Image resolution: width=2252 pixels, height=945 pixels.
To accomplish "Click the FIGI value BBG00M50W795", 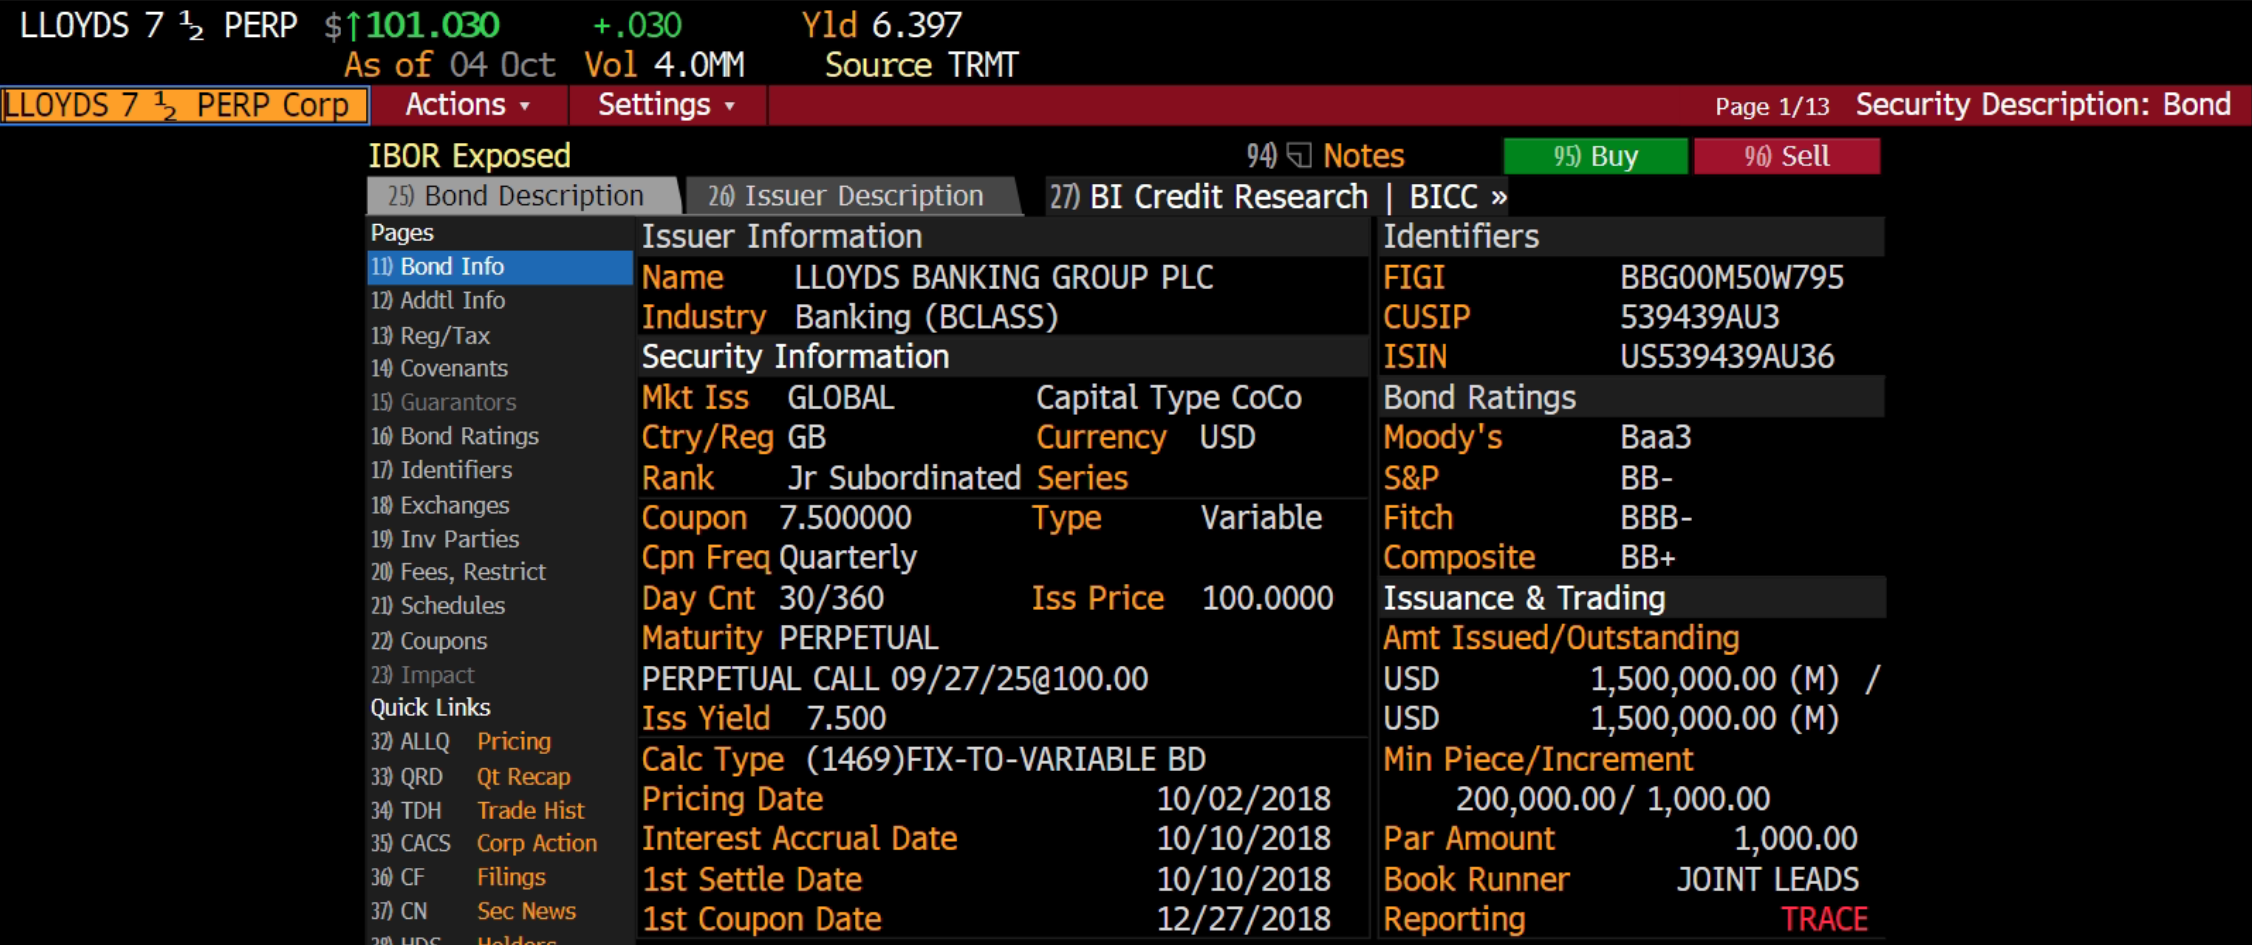I will [x=1732, y=278].
